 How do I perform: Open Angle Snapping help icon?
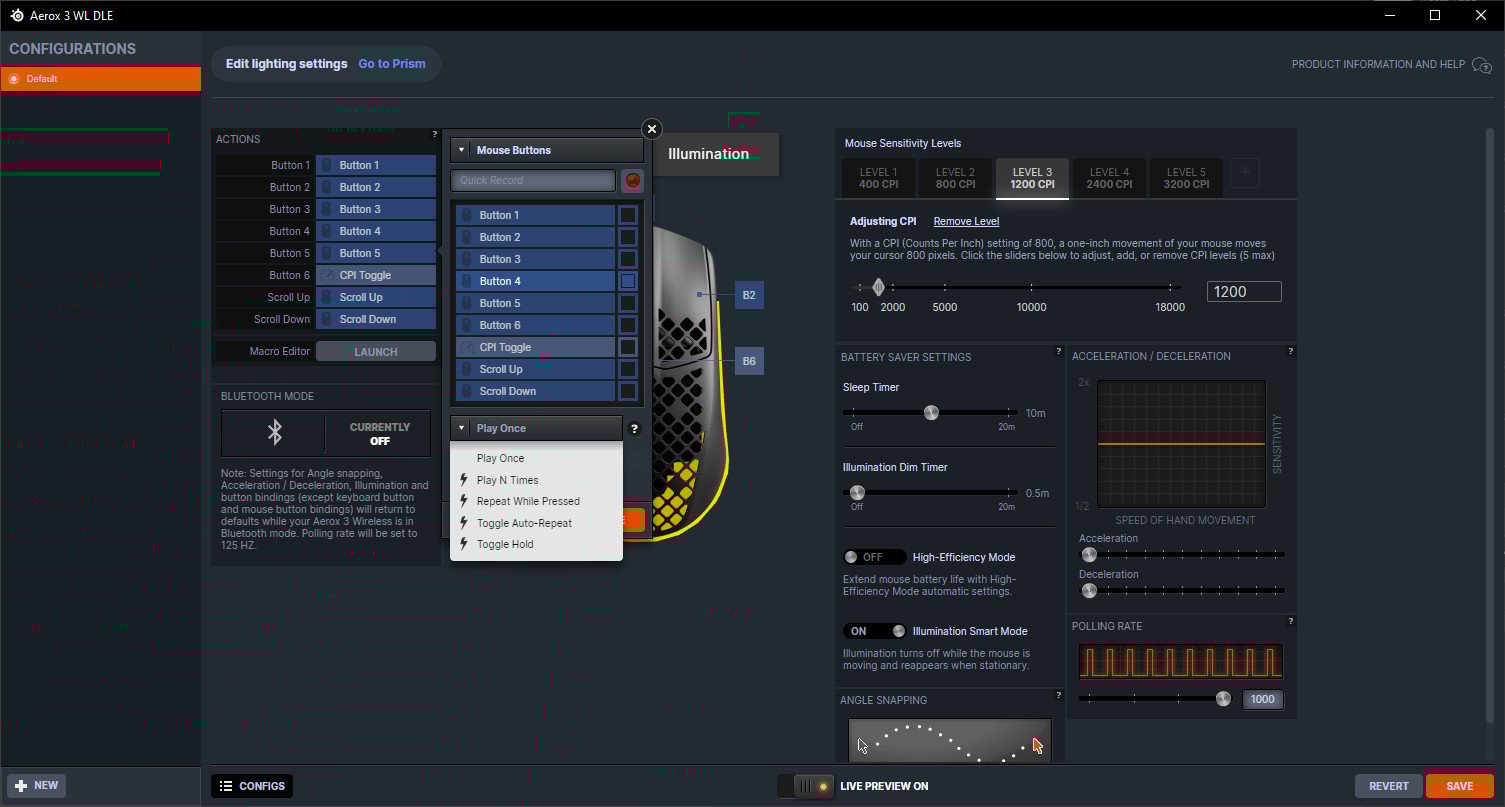coord(1058,695)
